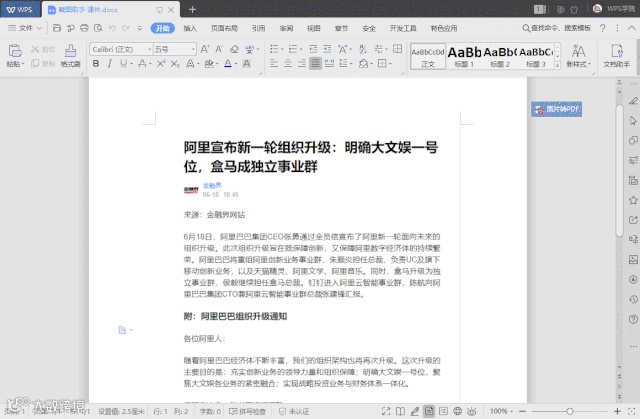Toggle Bold formatting

click(96, 63)
